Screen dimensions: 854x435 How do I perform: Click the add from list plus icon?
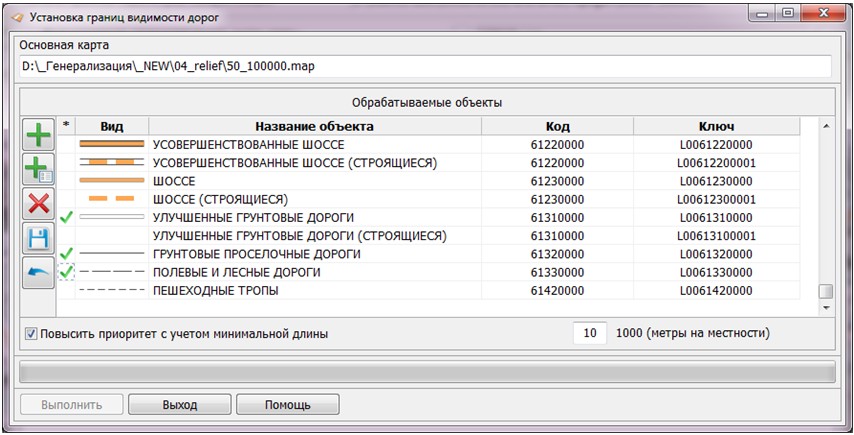pos(39,169)
